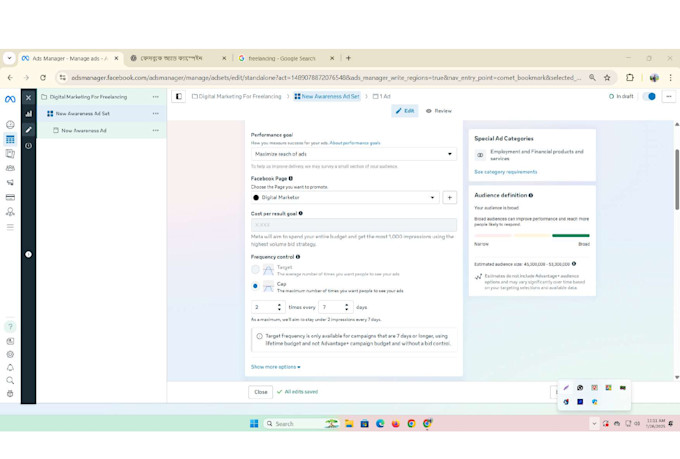Switch to the Review tab
Screen dimensions: 680x459
click(x=438, y=111)
